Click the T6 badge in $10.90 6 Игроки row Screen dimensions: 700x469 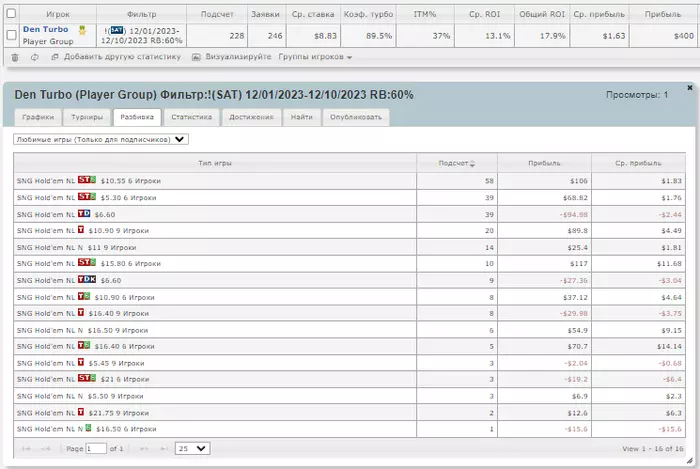84,296
